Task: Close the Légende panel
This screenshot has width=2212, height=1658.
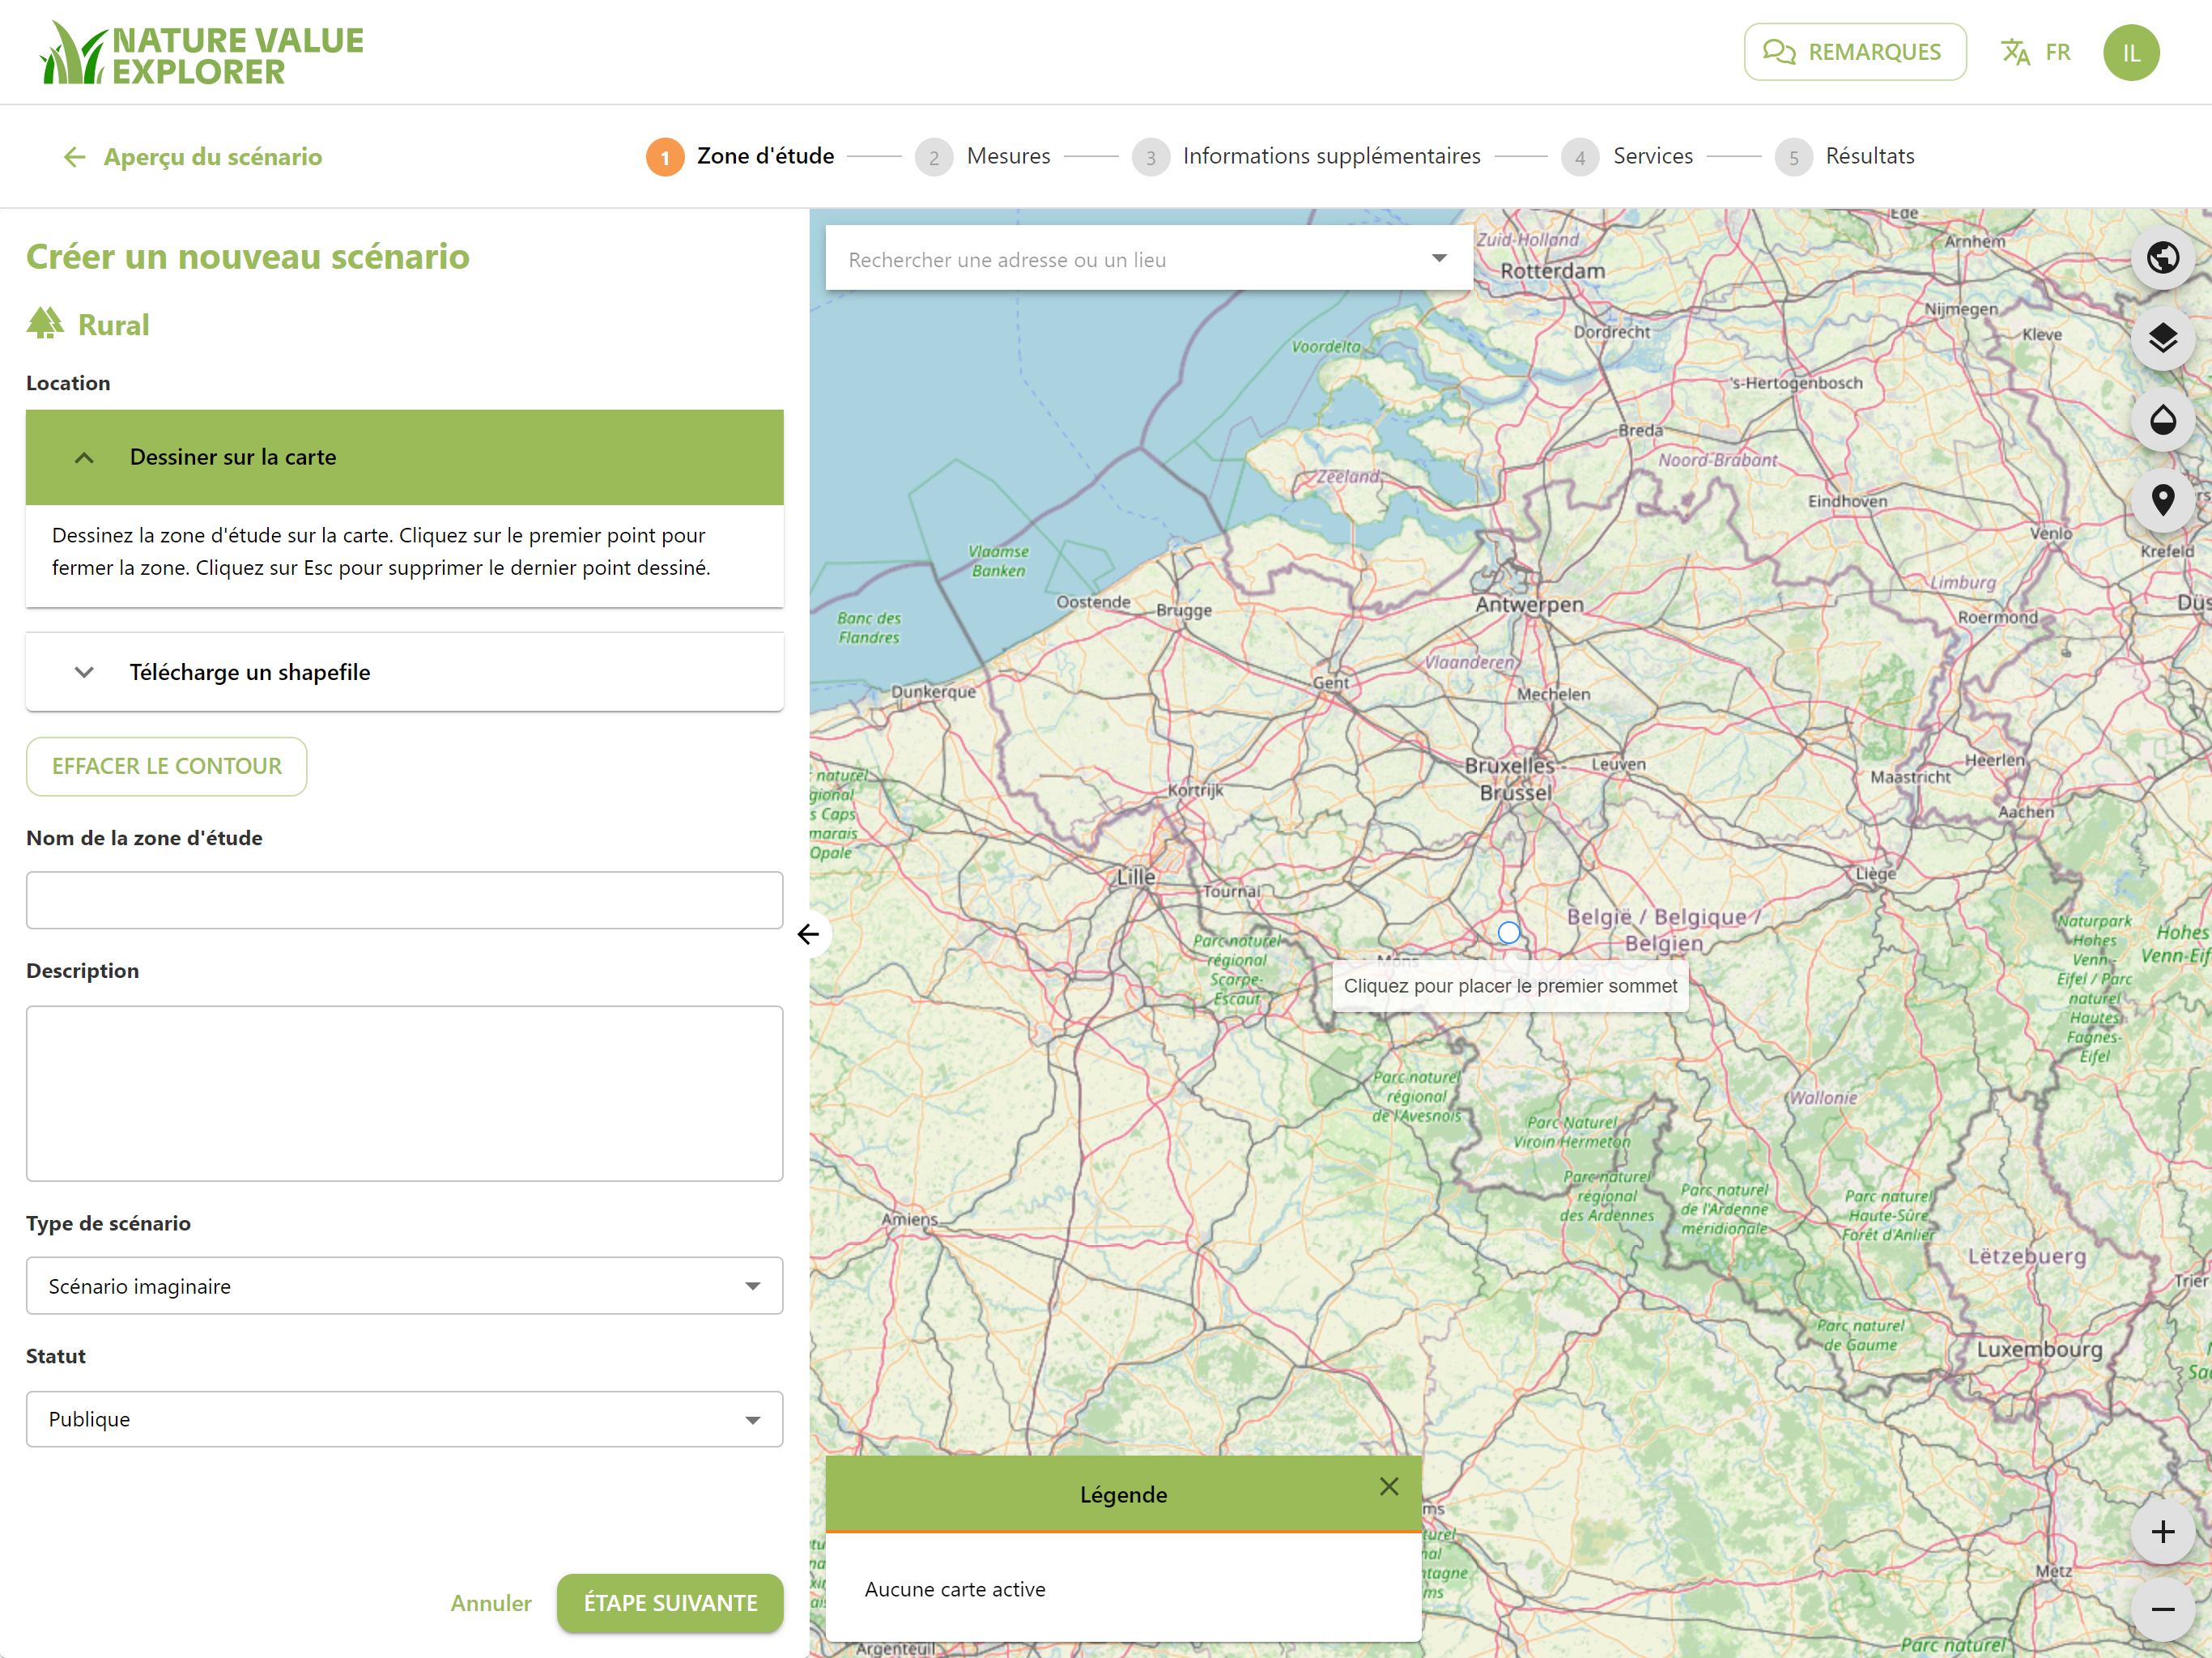Action: coord(1388,1486)
